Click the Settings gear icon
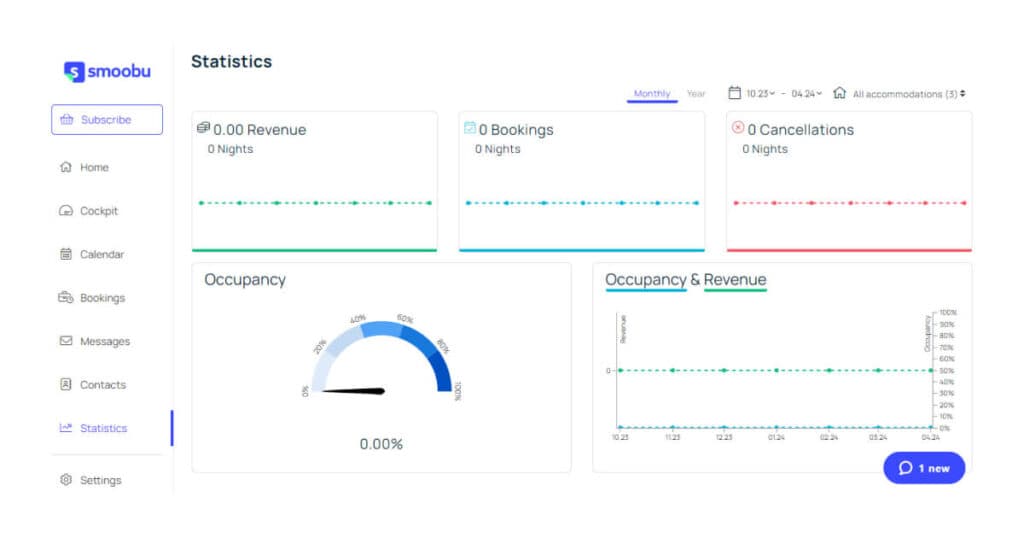The width and height of the screenshot is (1024, 538). pyautogui.click(x=66, y=479)
